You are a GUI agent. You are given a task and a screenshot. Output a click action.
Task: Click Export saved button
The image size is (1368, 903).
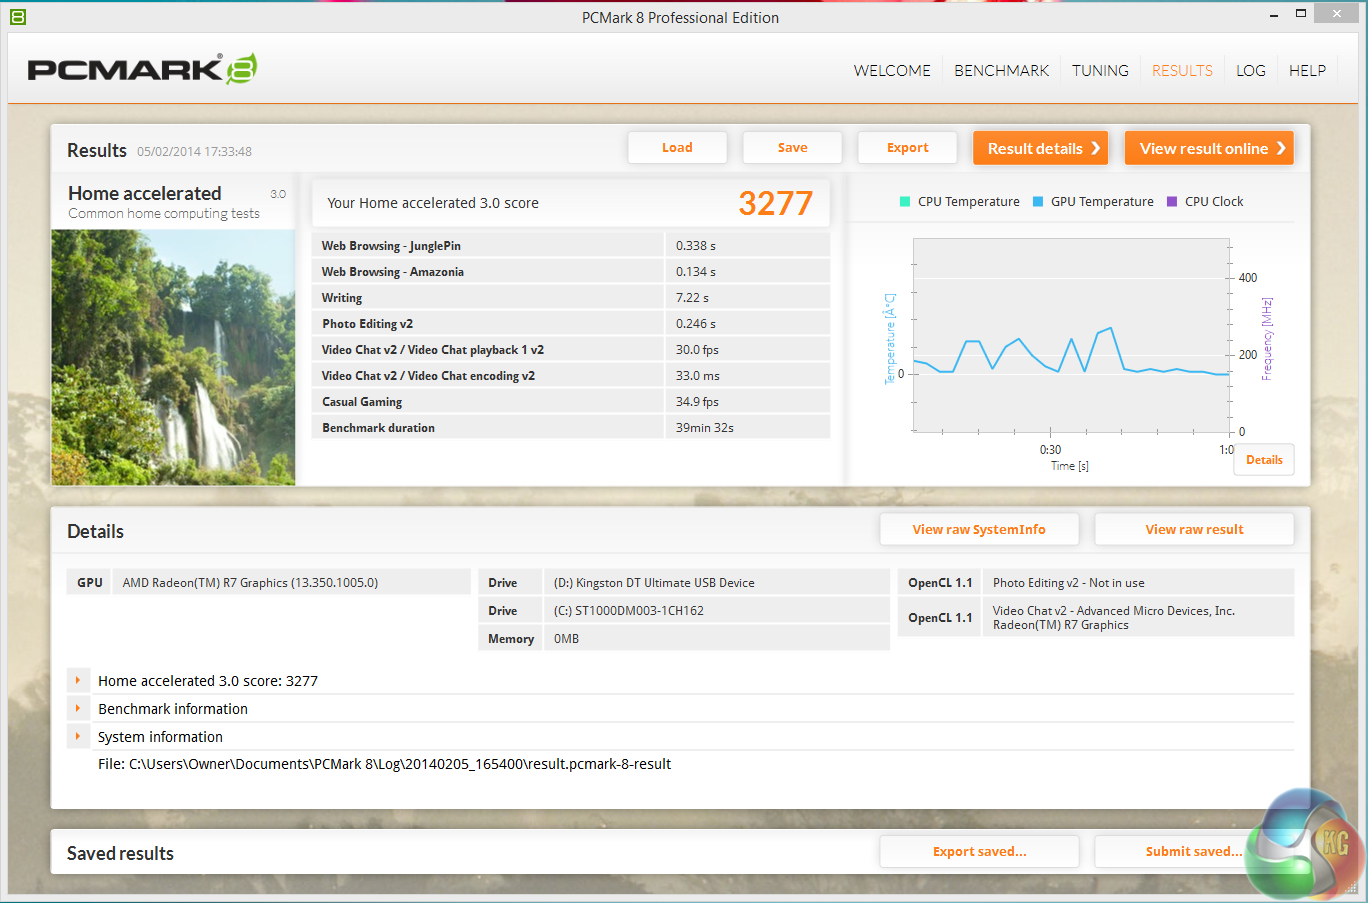tap(979, 852)
